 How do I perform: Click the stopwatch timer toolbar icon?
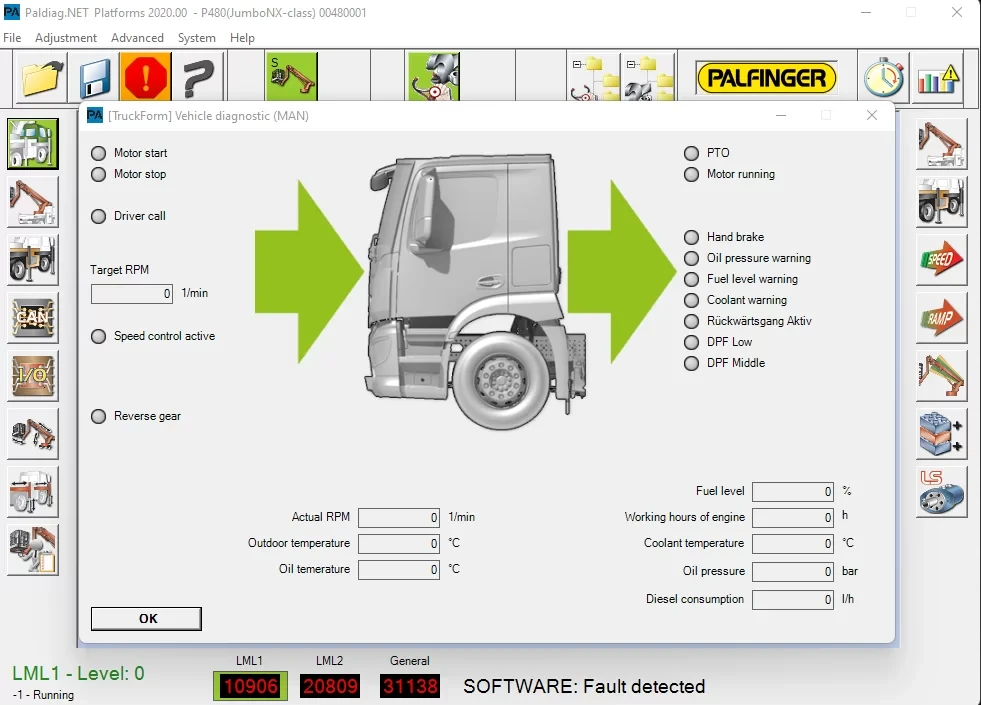(885, 77)
